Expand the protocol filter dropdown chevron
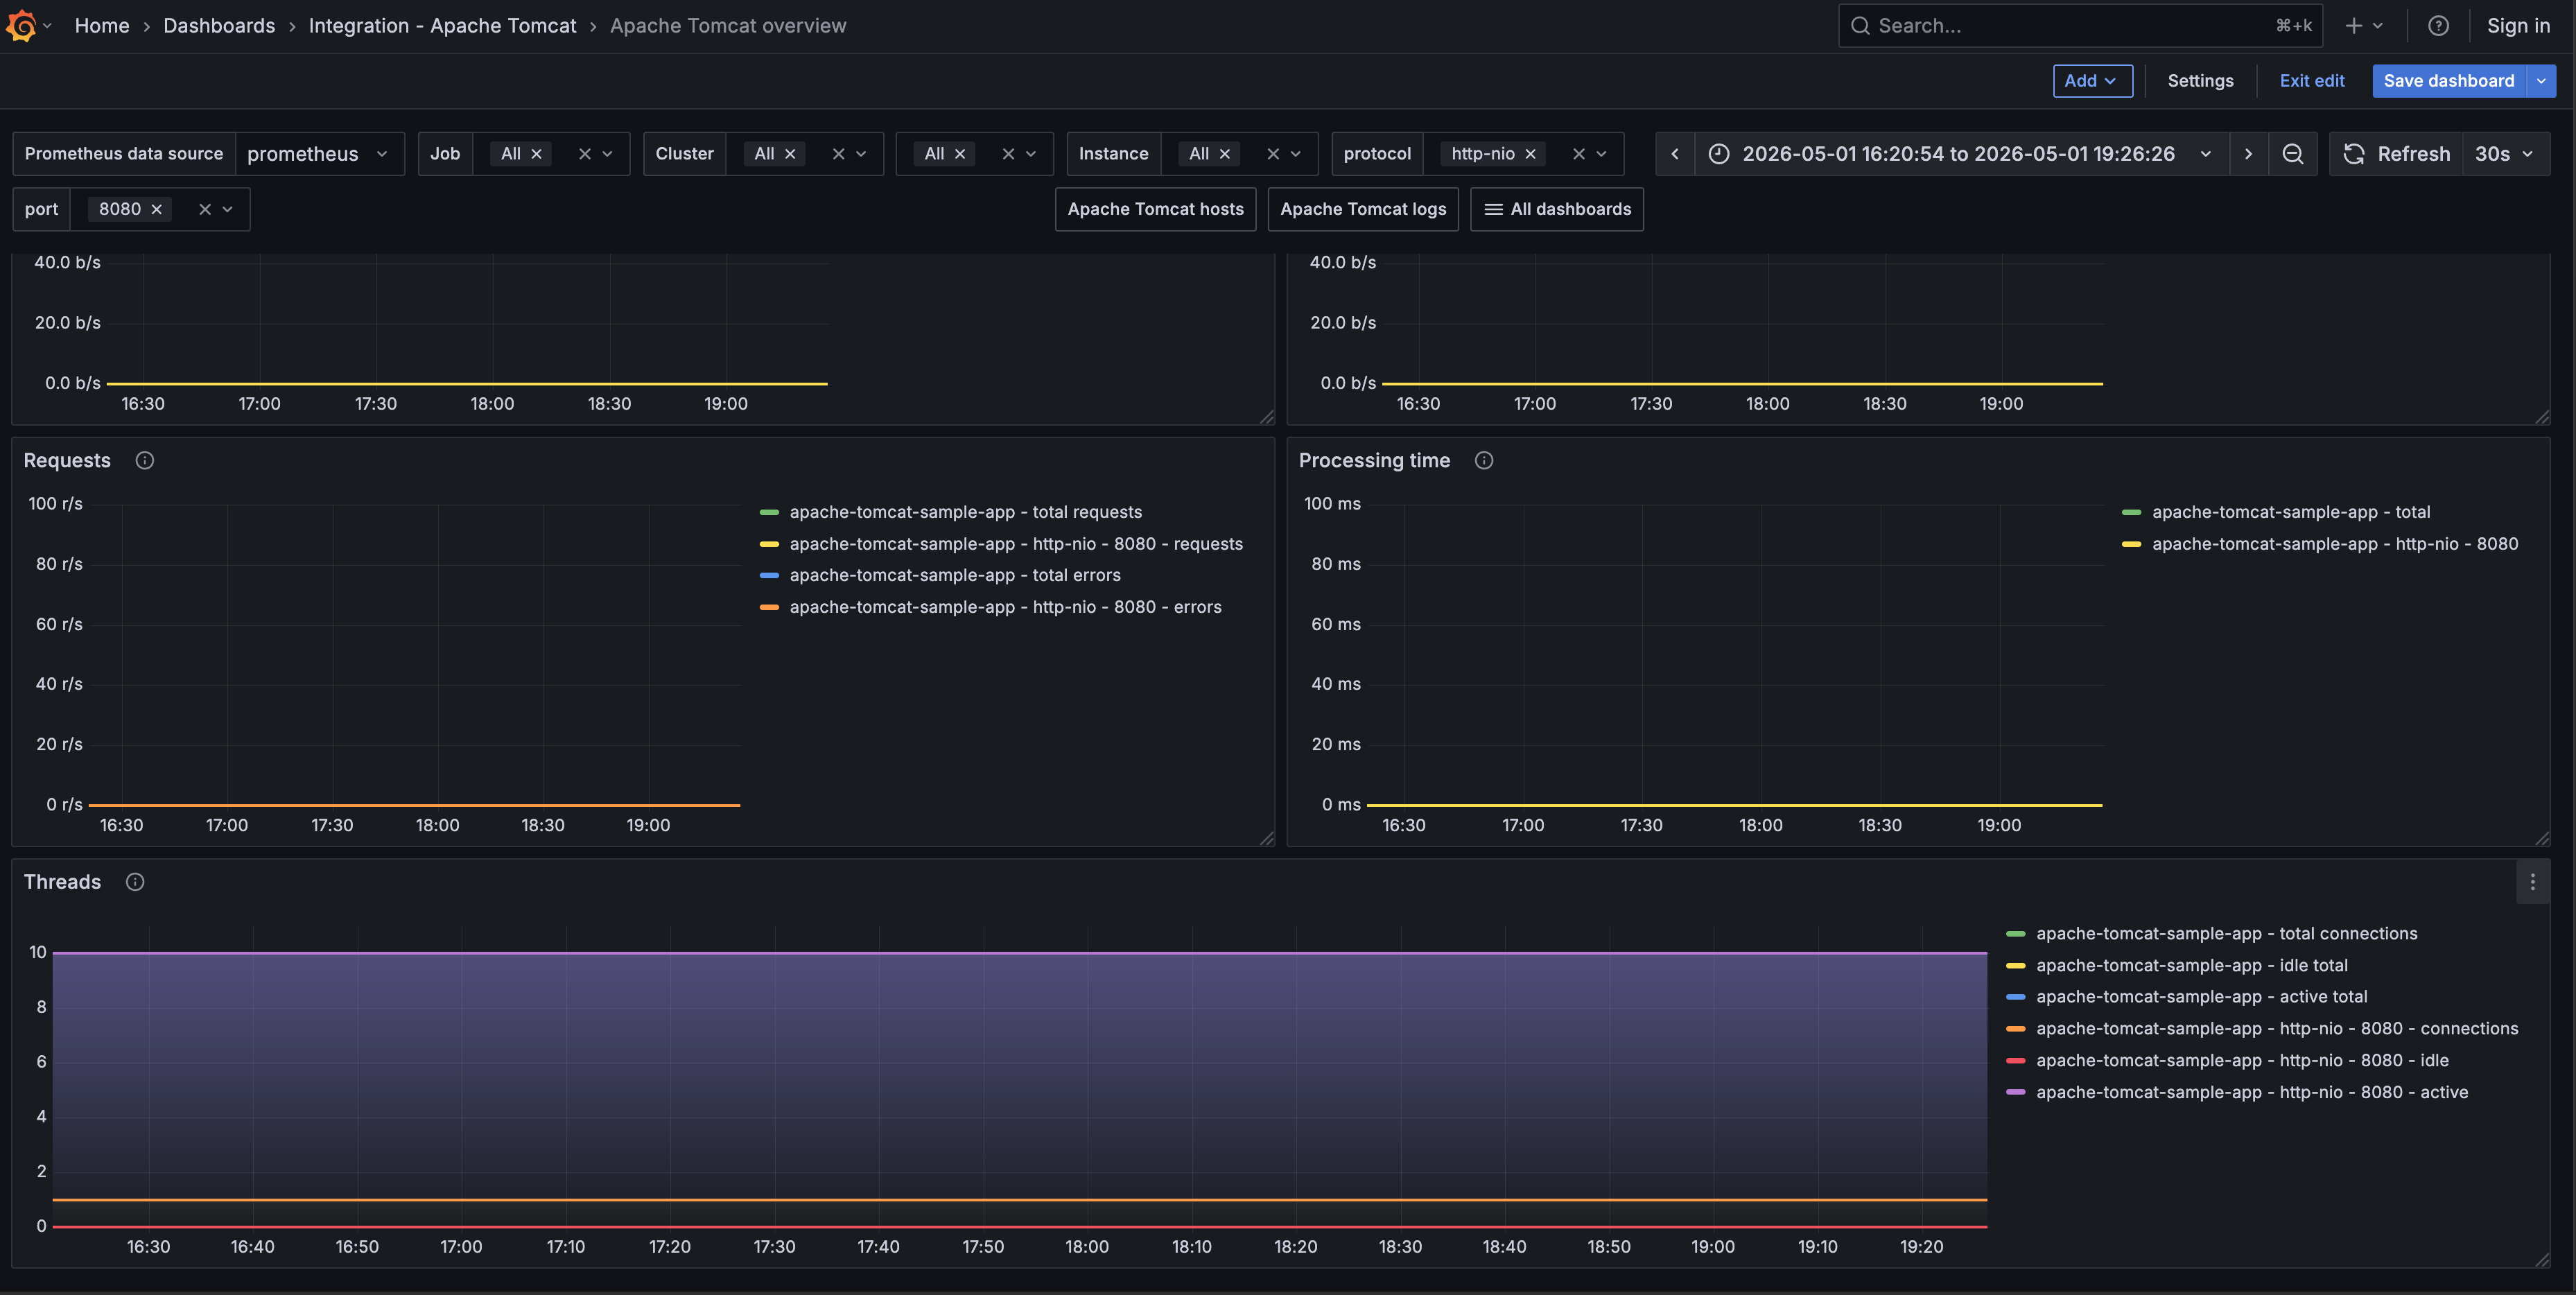 coord(1601,154)
